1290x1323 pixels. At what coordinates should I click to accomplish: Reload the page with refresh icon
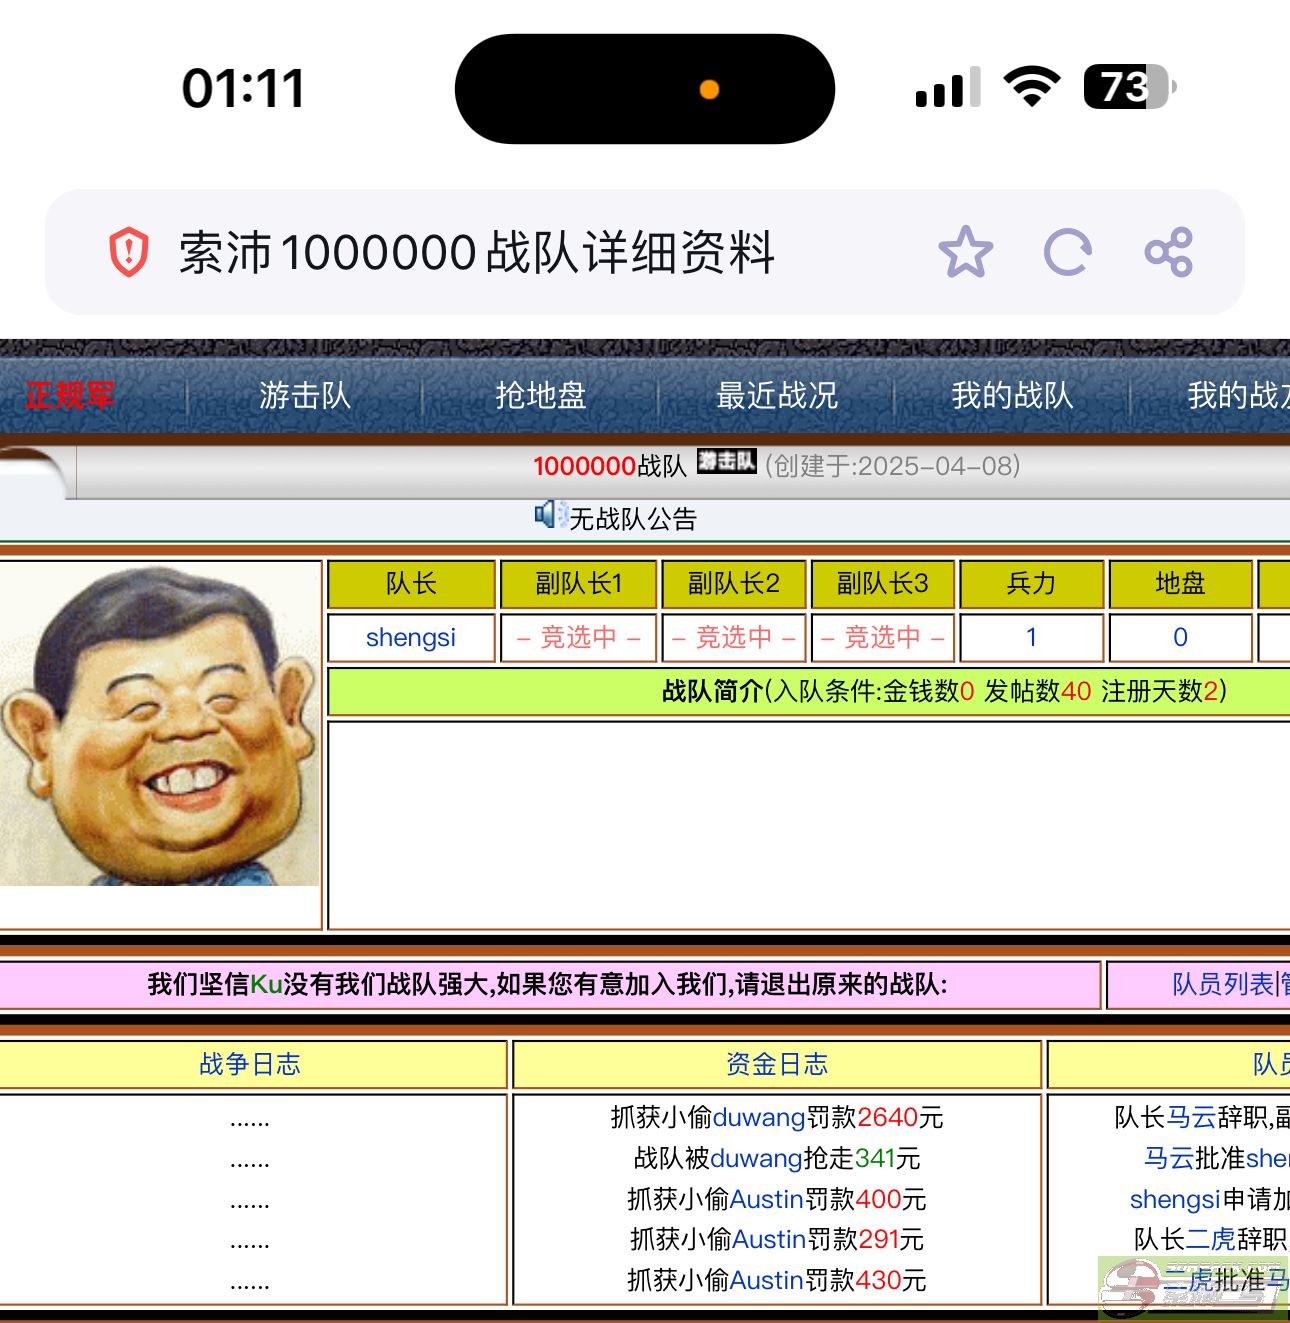point(1067,252)
